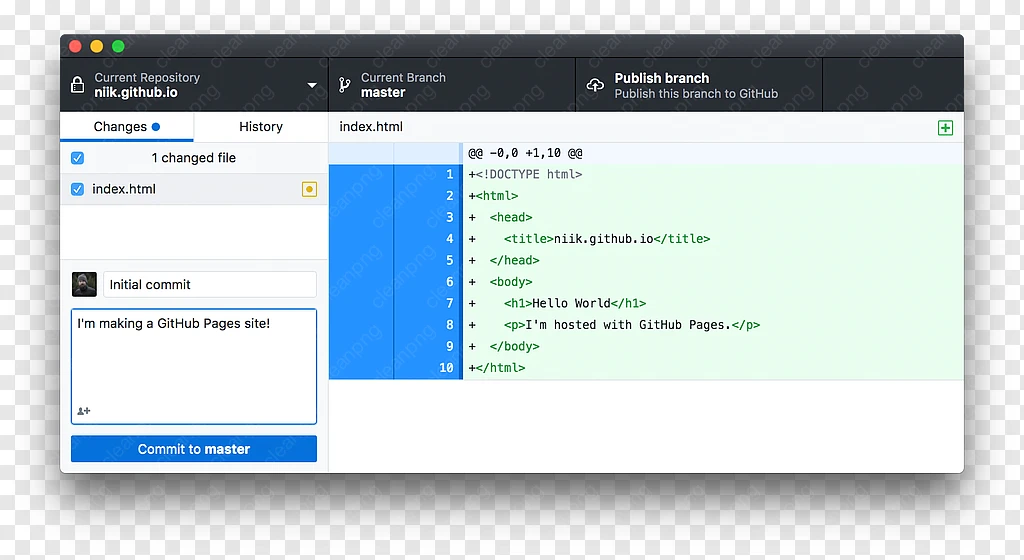Switch to the History tab
The width and height of the screenshot is (1024, 560).
click(x=261, y=127)
